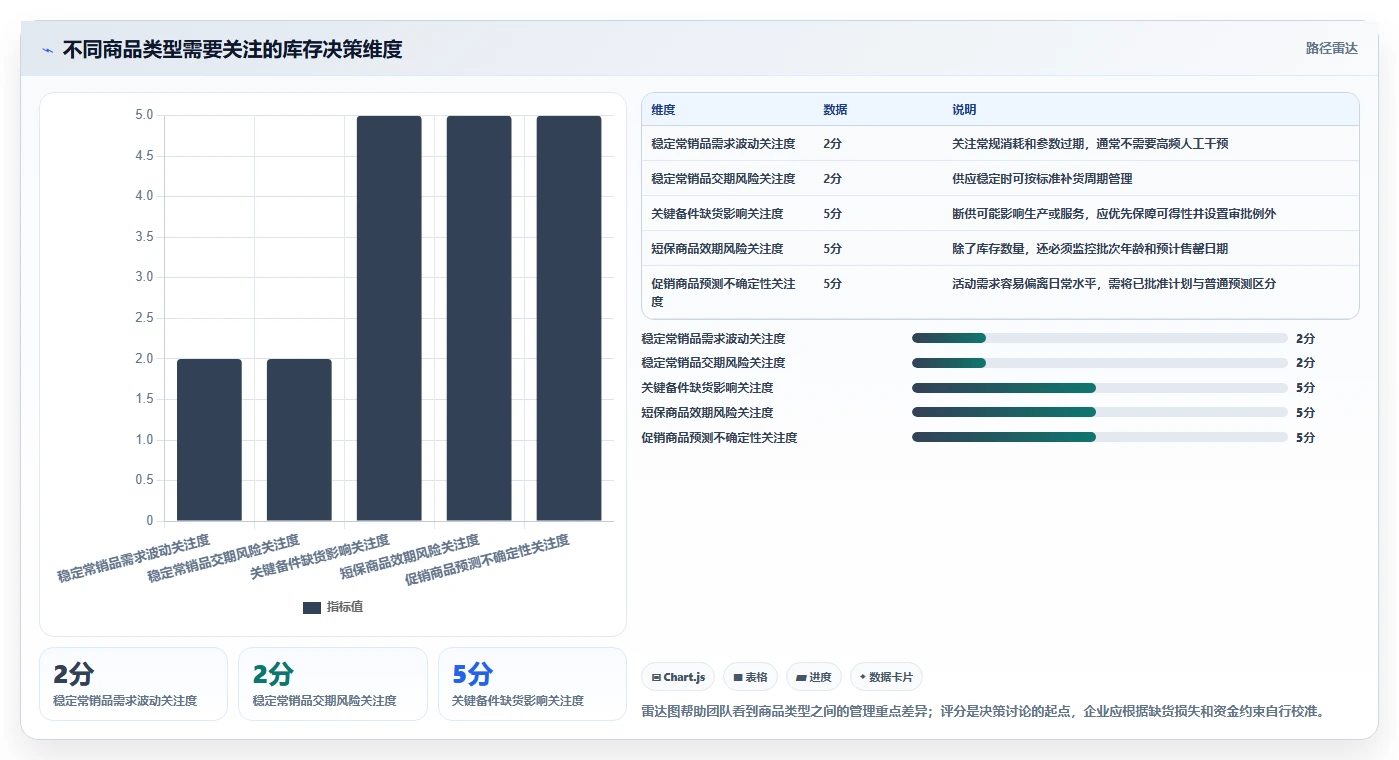
Task: Open the 5分 关键备件缺货影响关注度 data card
Action: click(532, 684)
